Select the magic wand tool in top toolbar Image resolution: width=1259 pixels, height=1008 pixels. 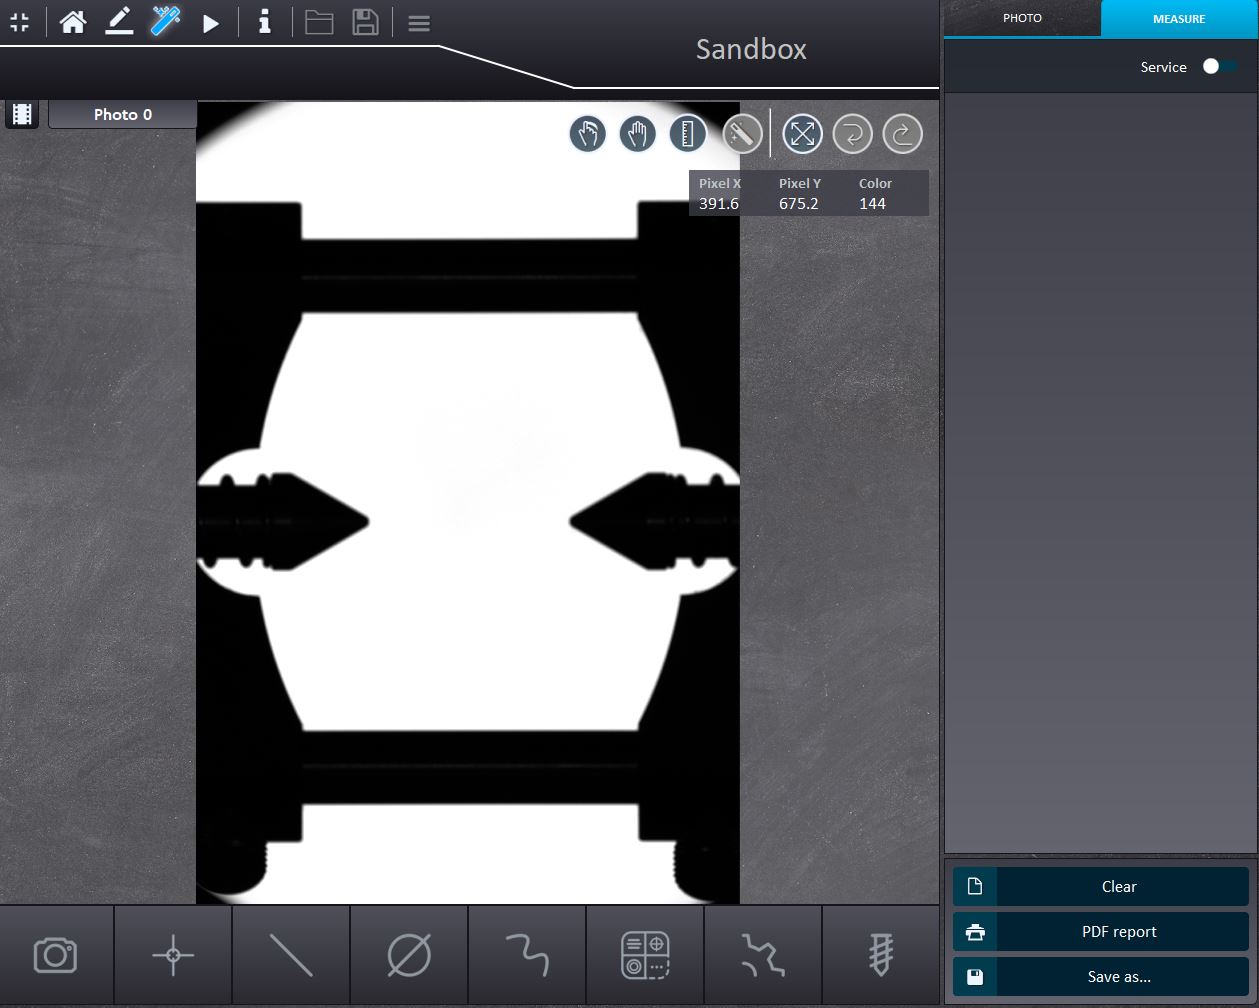(x=165, y=22)
